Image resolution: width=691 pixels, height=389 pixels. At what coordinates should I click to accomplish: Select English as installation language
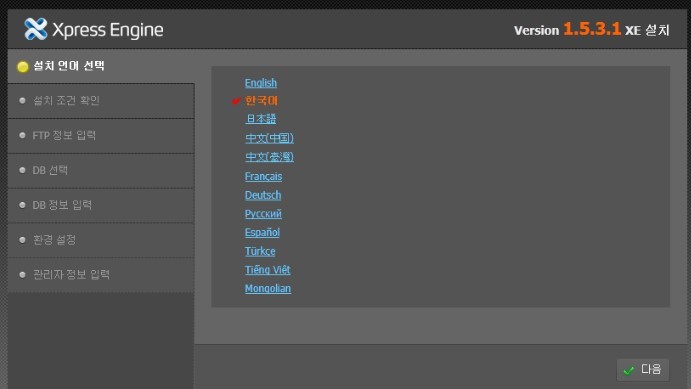pos(261,83)
